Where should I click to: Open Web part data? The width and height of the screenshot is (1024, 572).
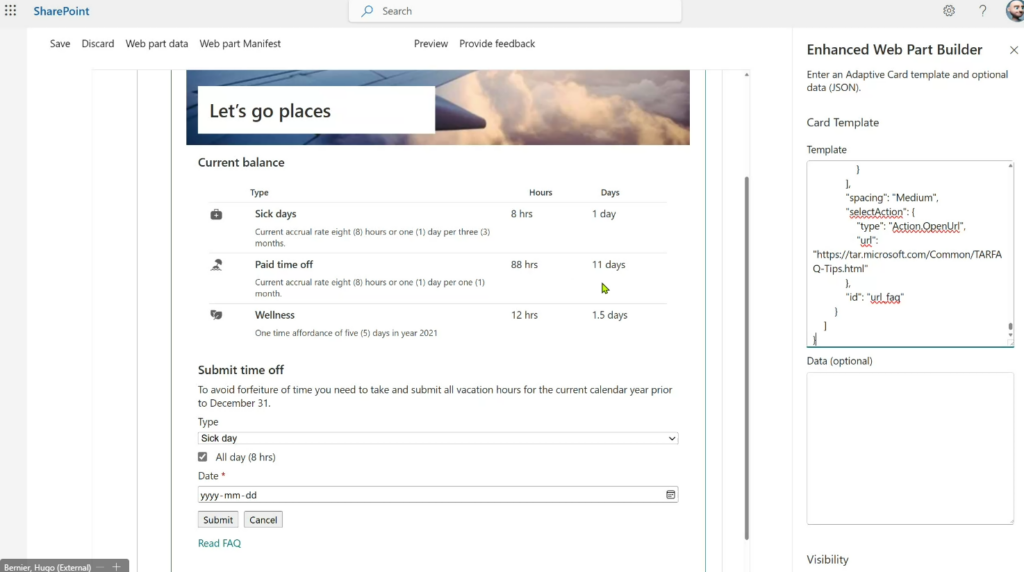coord(156,44)
